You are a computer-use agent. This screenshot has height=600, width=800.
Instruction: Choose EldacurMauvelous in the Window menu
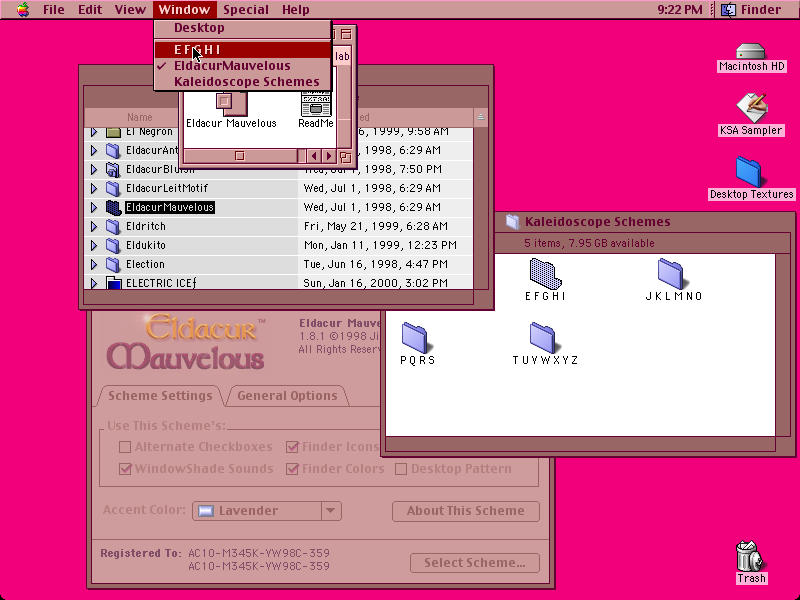242,65
